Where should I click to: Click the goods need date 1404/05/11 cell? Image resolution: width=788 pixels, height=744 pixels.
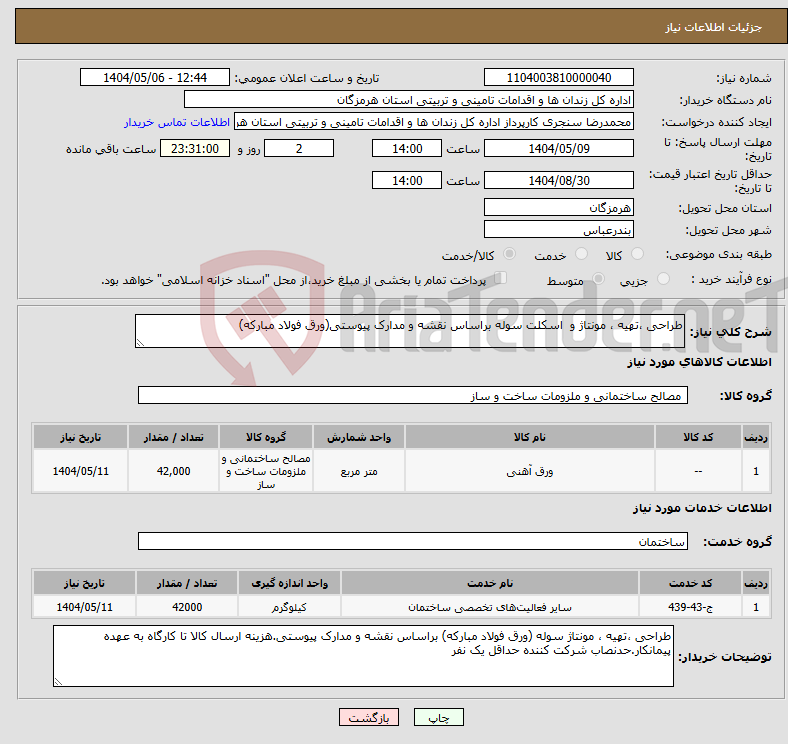[80, 471]
